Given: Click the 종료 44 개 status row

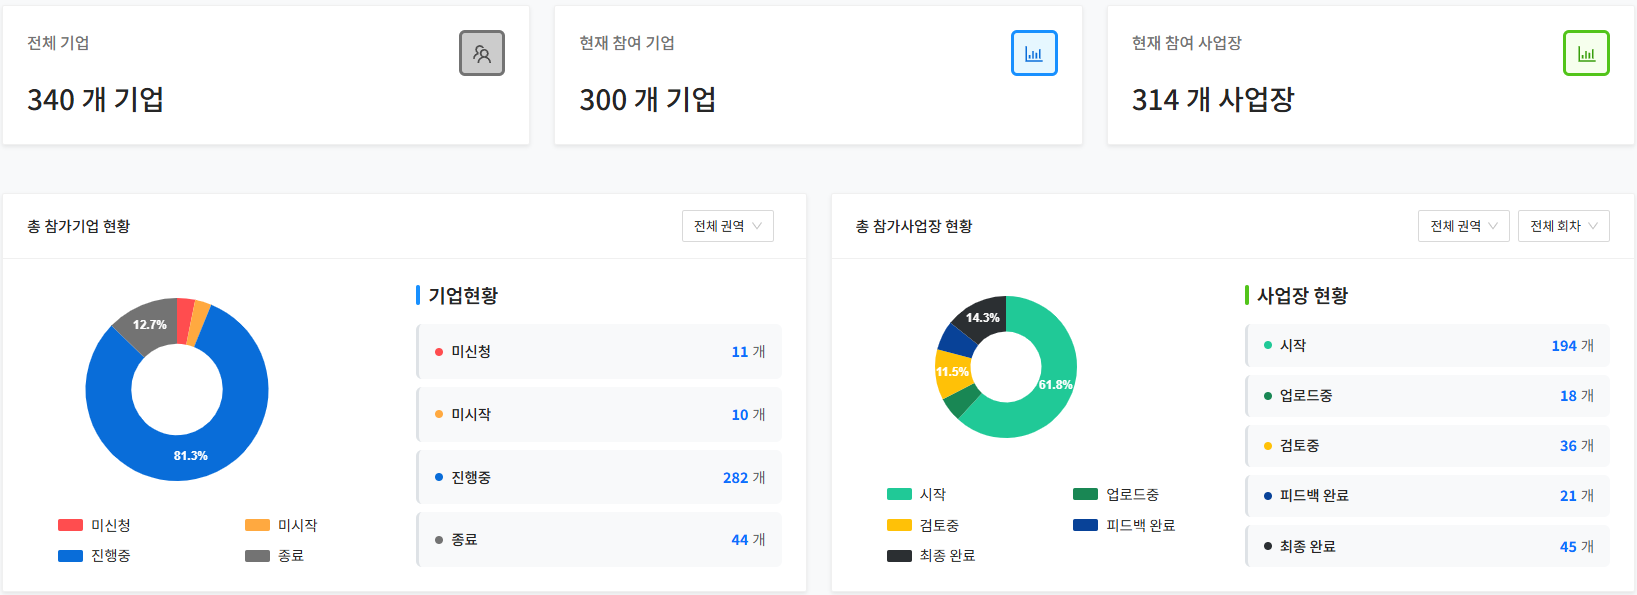Looking at the screenshot, I should click(599, 540).
